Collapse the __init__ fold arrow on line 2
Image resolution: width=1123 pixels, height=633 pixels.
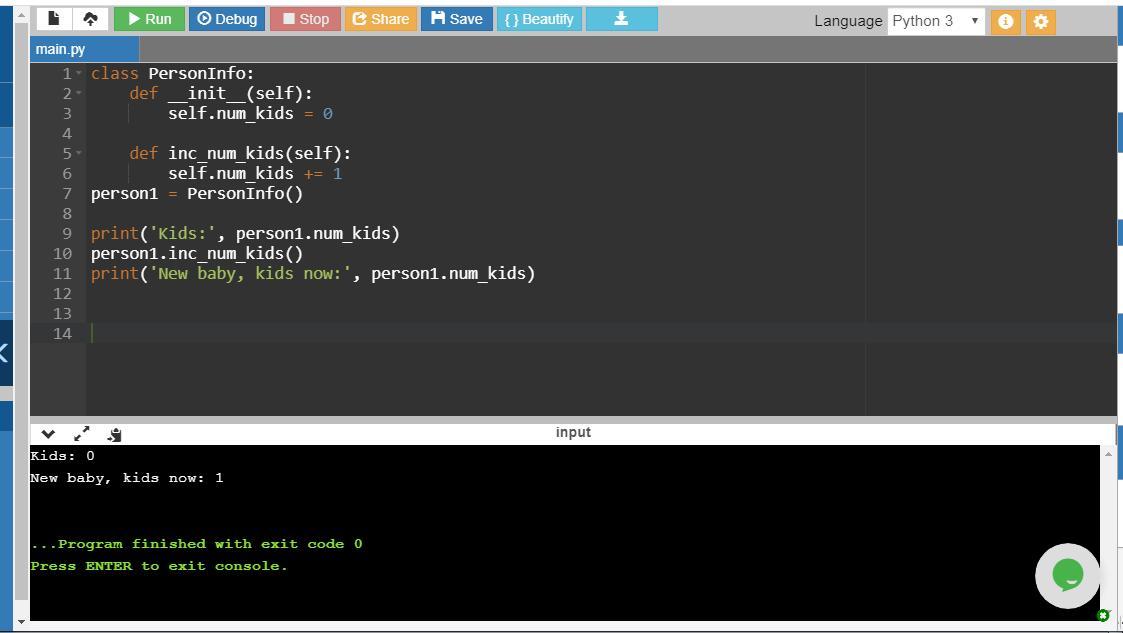79,94
